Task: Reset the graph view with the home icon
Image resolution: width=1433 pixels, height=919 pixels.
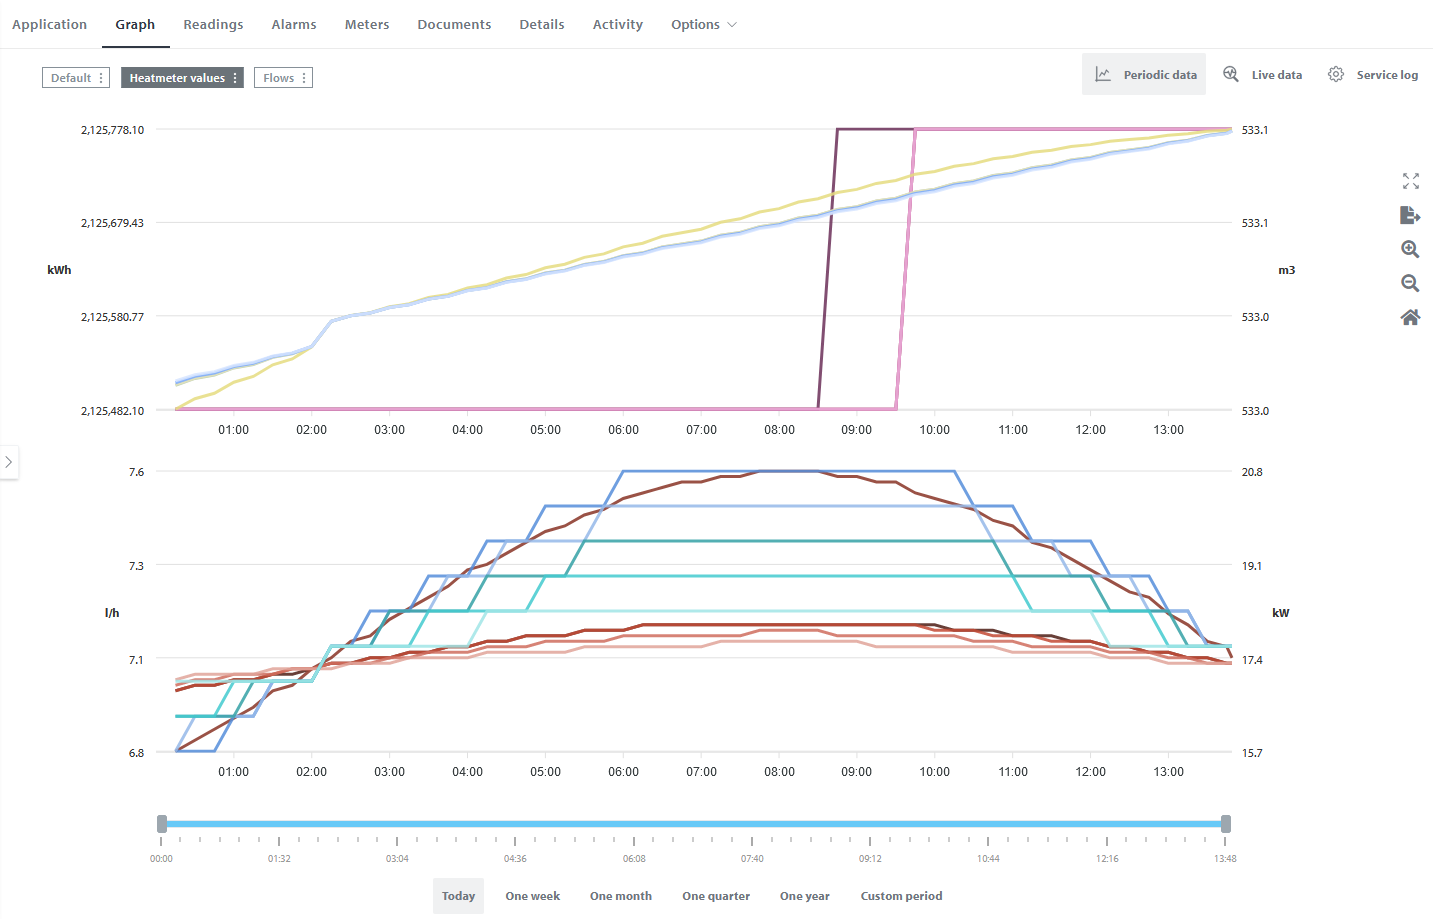Action: (1410, 317)
